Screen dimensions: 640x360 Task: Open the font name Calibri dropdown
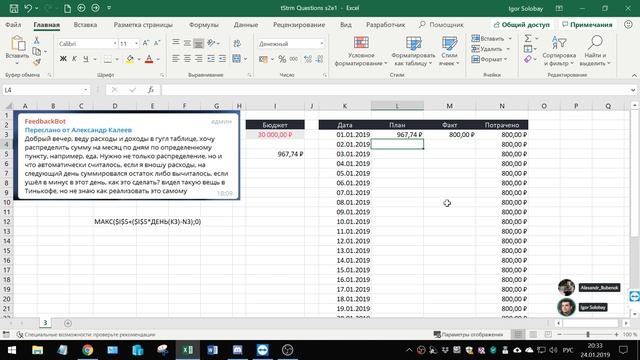[115, 44]
